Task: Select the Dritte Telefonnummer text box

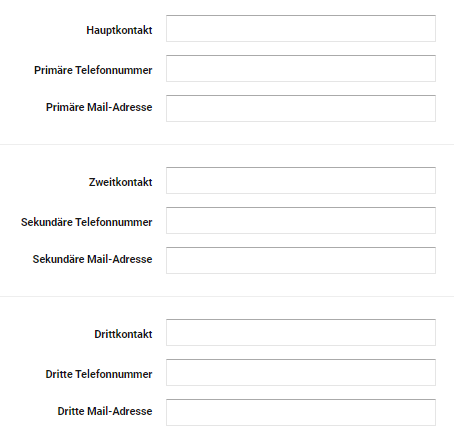Action: click(301, 373)
